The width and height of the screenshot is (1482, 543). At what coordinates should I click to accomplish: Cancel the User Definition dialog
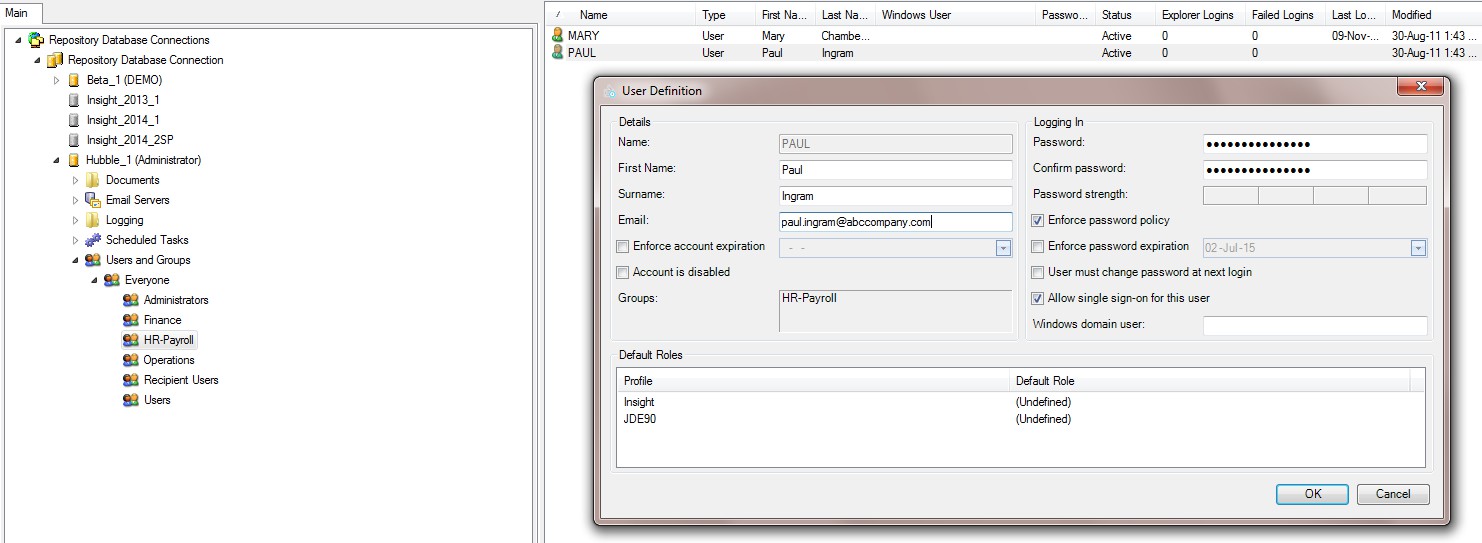point(1392,494)
